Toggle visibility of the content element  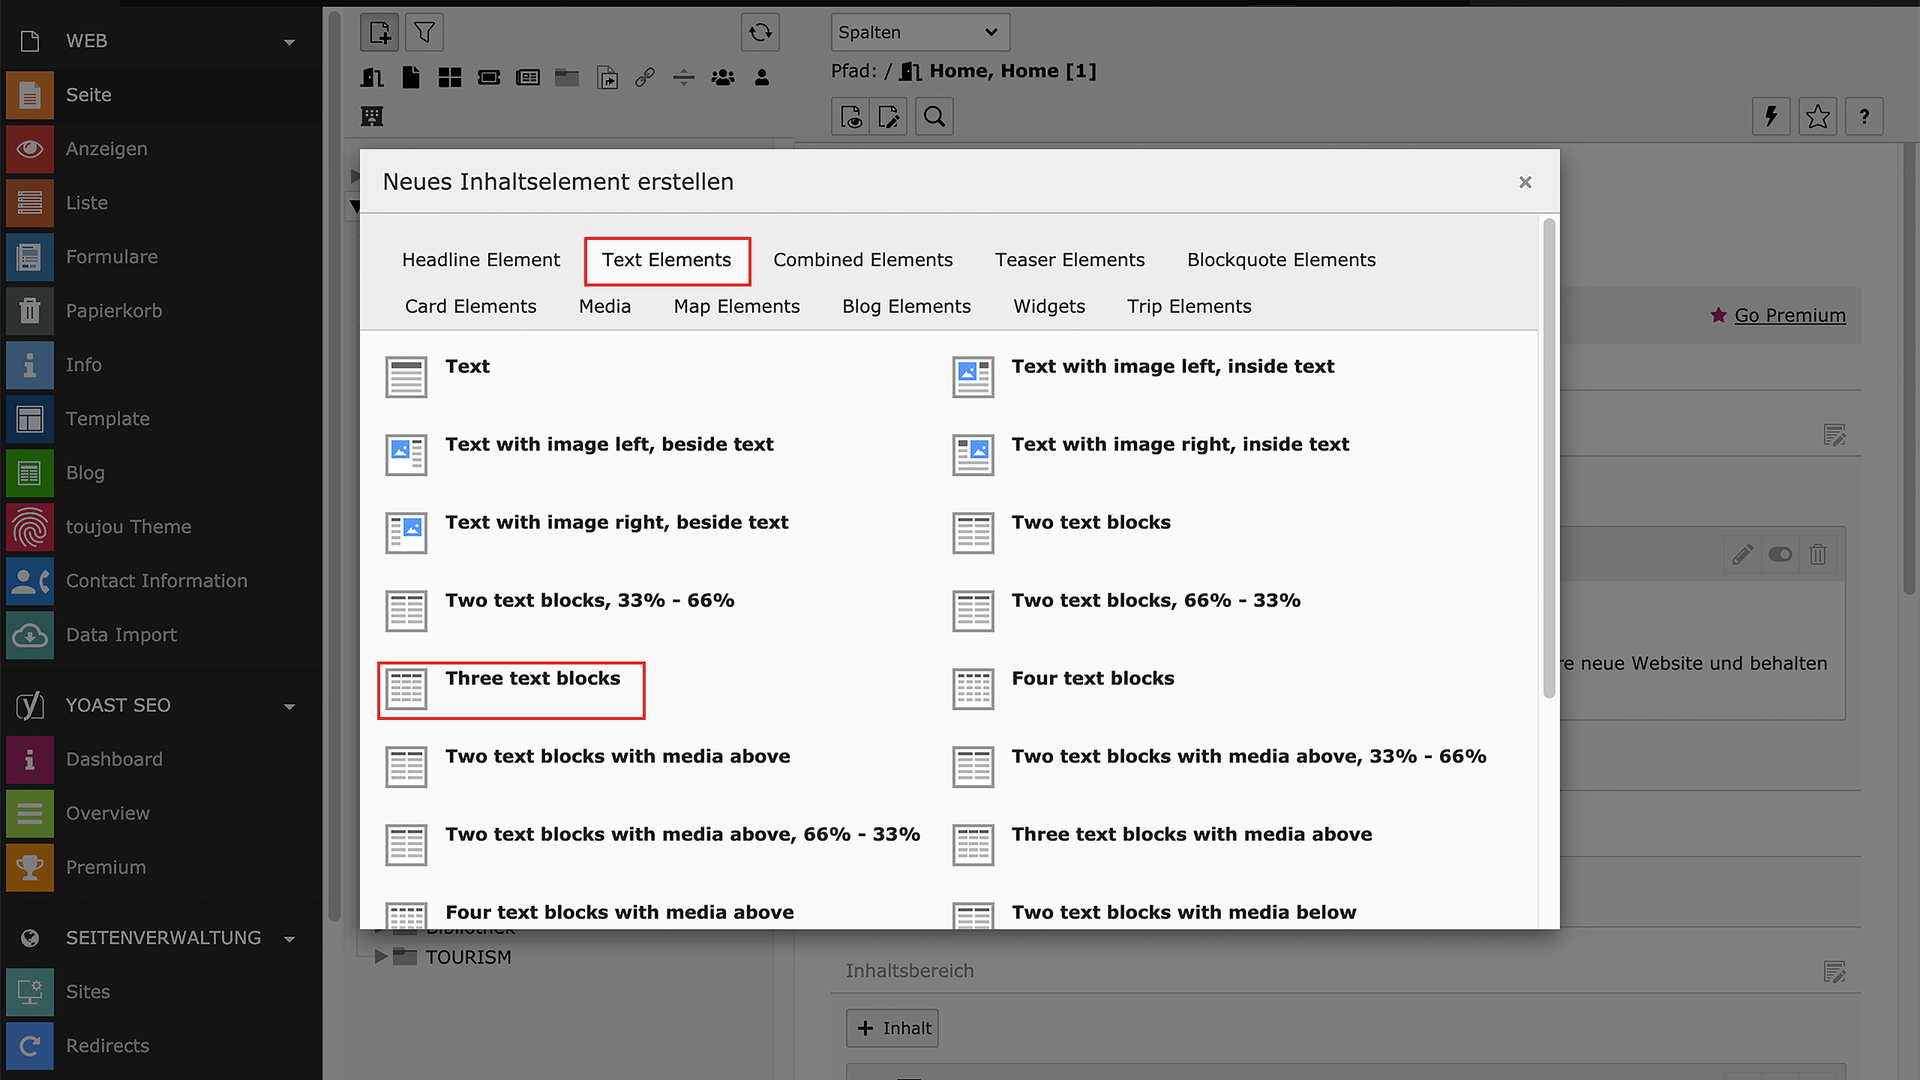point(1780,554)
